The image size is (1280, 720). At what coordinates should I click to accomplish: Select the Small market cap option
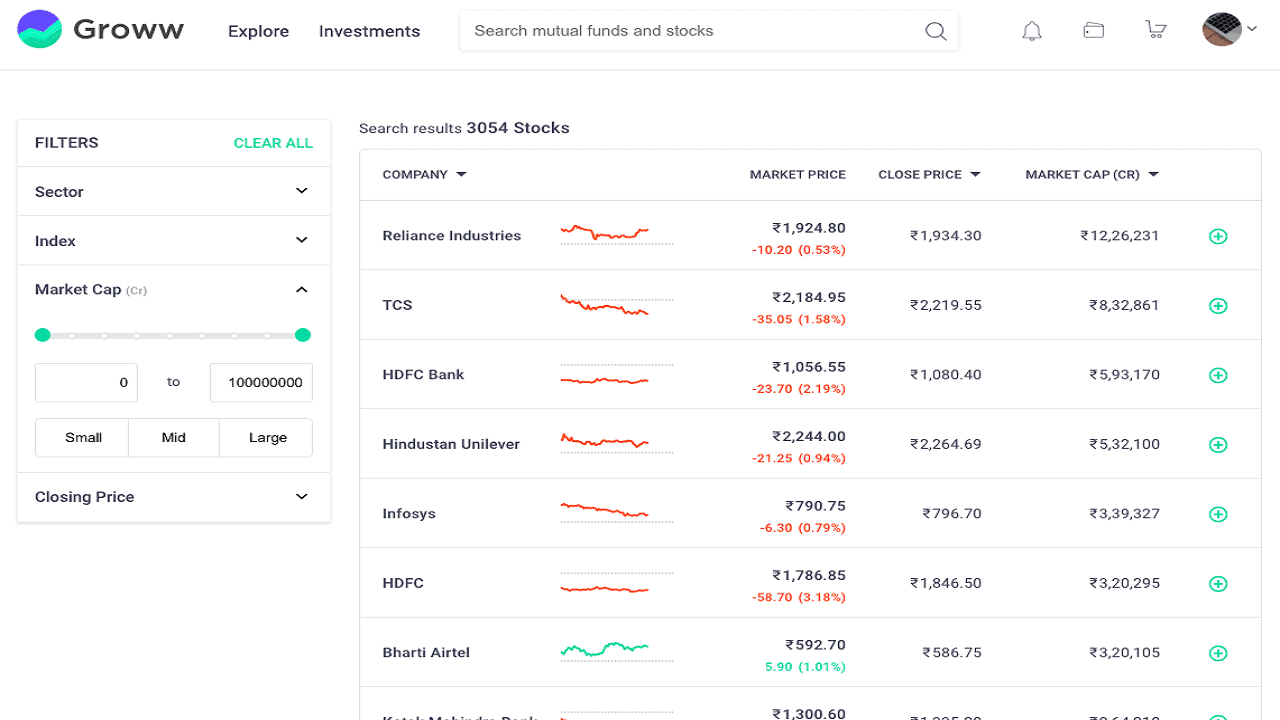click(83, 438)
